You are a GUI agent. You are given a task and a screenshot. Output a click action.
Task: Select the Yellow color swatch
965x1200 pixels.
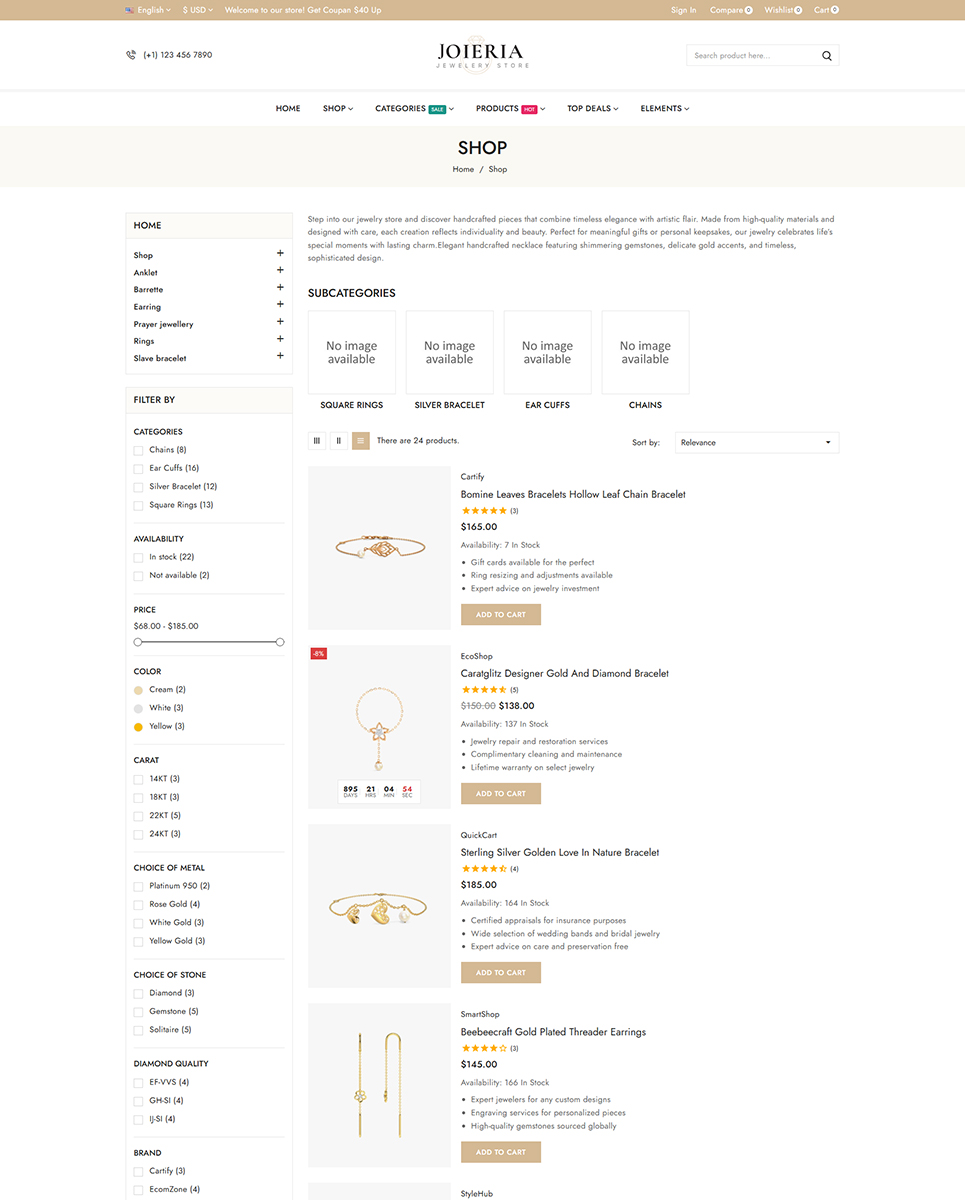click(x=138, y=727)
